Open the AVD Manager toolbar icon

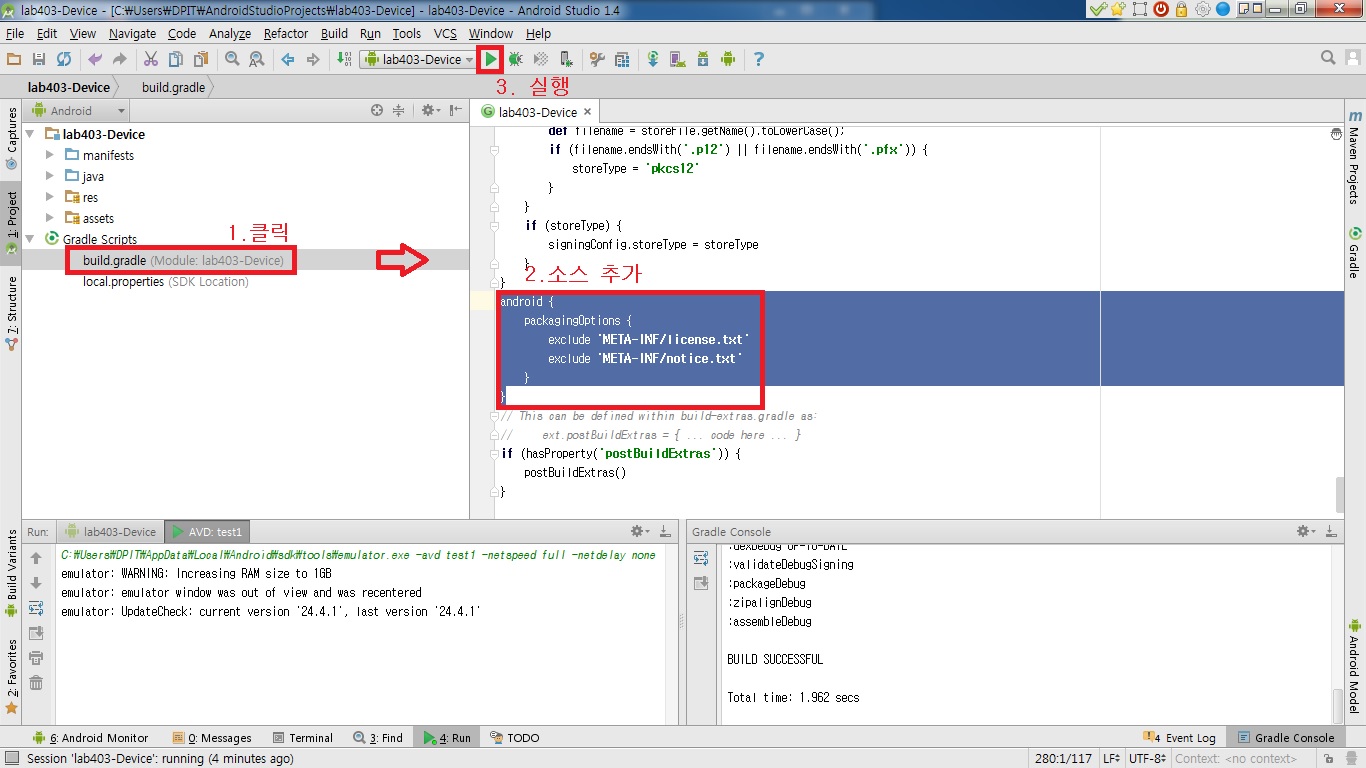(x=677, y=60)
